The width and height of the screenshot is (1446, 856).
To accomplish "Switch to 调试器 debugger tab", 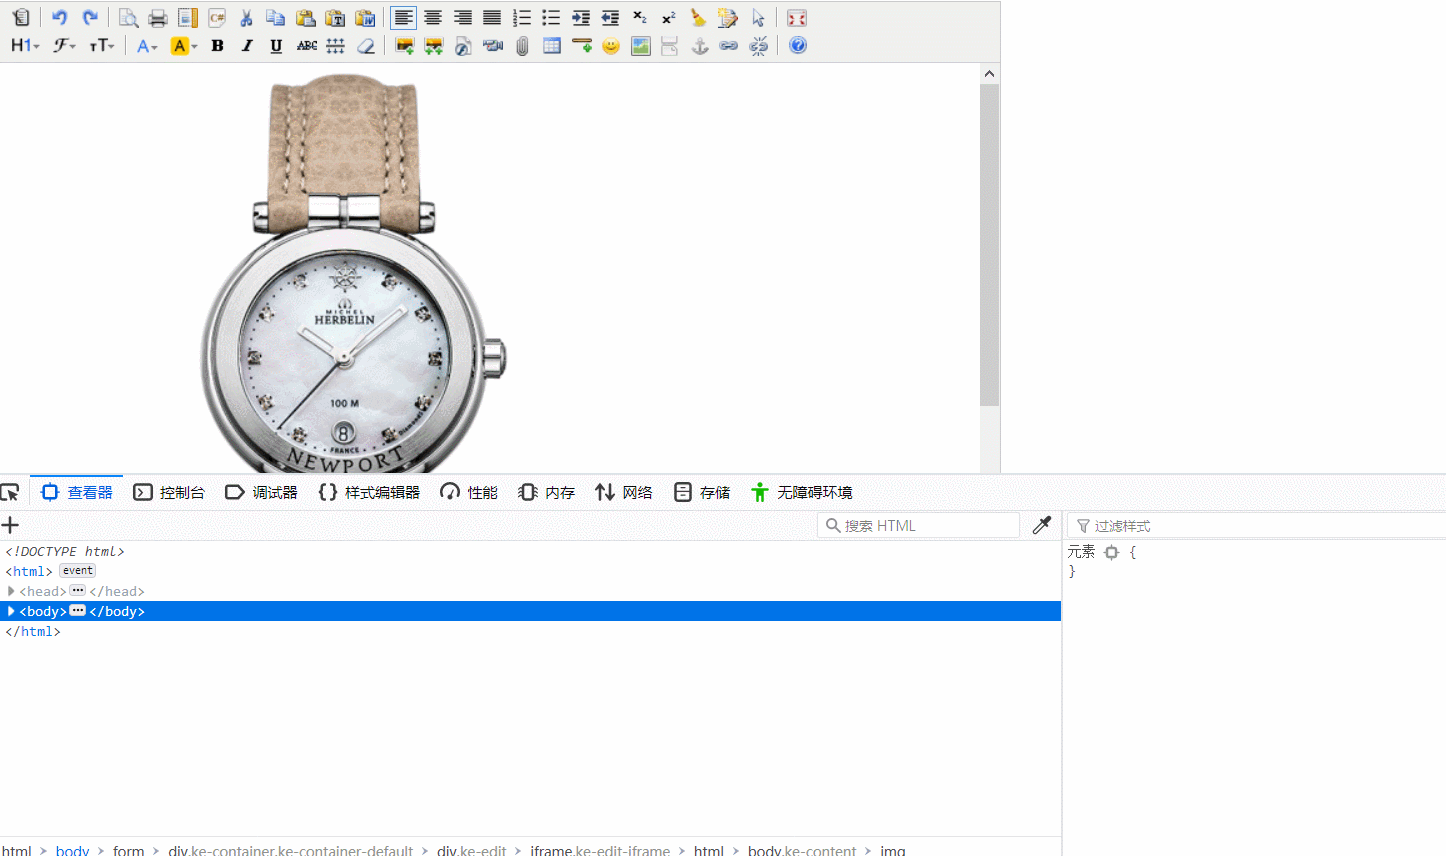I will 262,492.
